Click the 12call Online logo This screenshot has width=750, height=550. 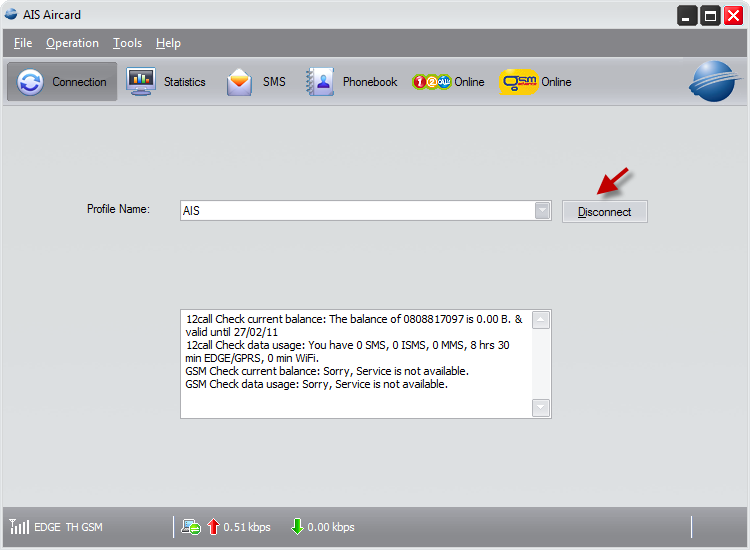tap(431, 82)
